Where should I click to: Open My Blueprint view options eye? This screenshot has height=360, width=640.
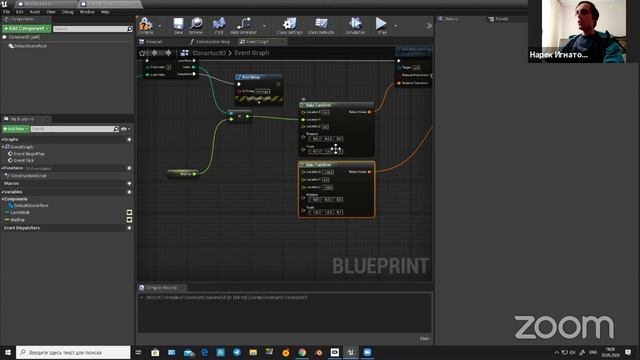[x=124, y=129]
